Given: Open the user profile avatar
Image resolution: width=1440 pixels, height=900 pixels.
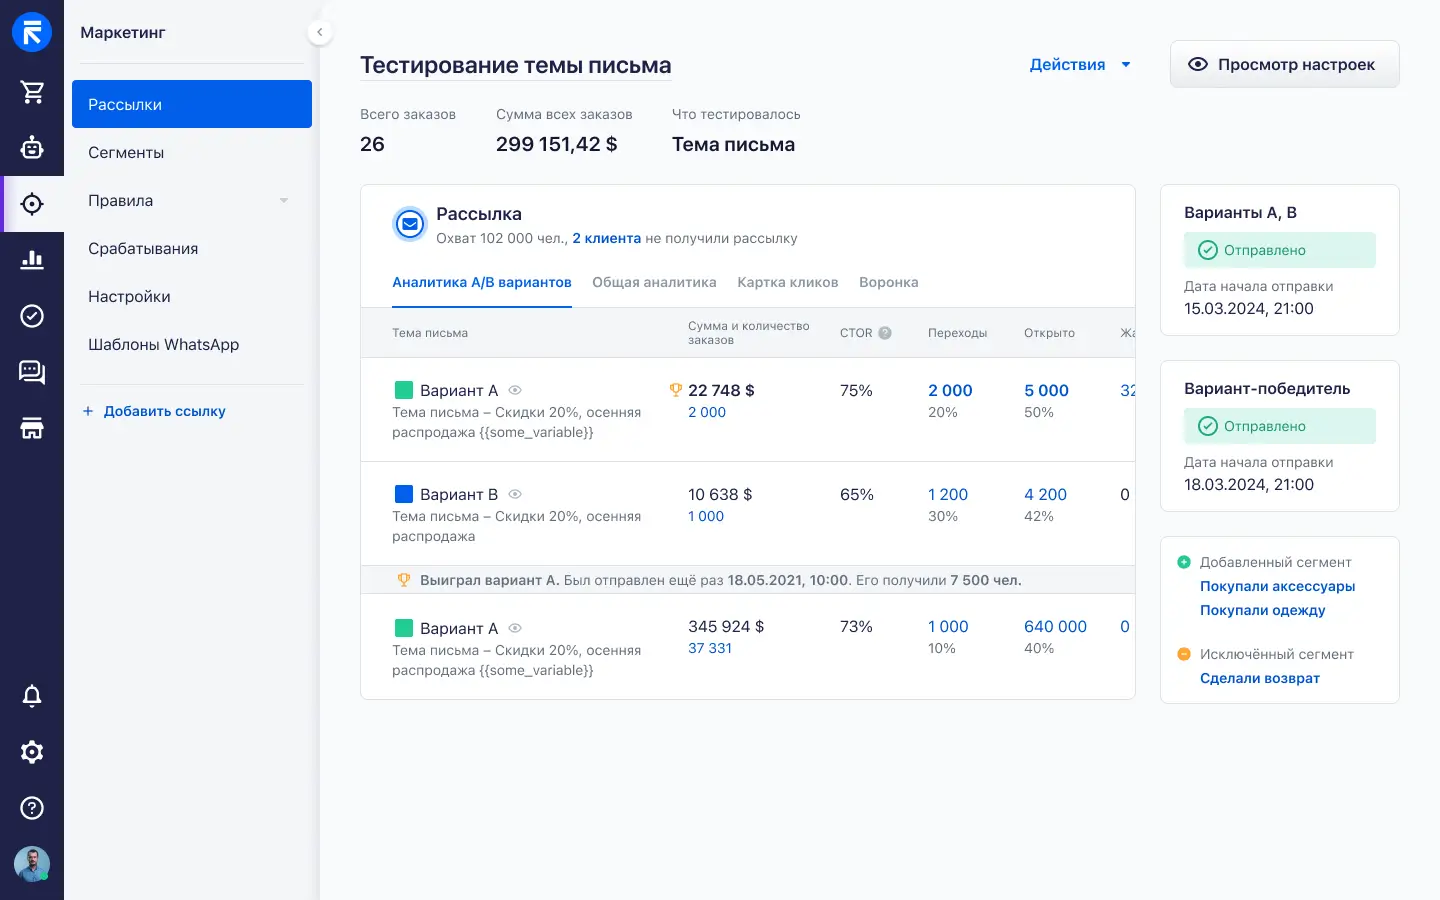Looking at the screenshot, I should 32,864.
